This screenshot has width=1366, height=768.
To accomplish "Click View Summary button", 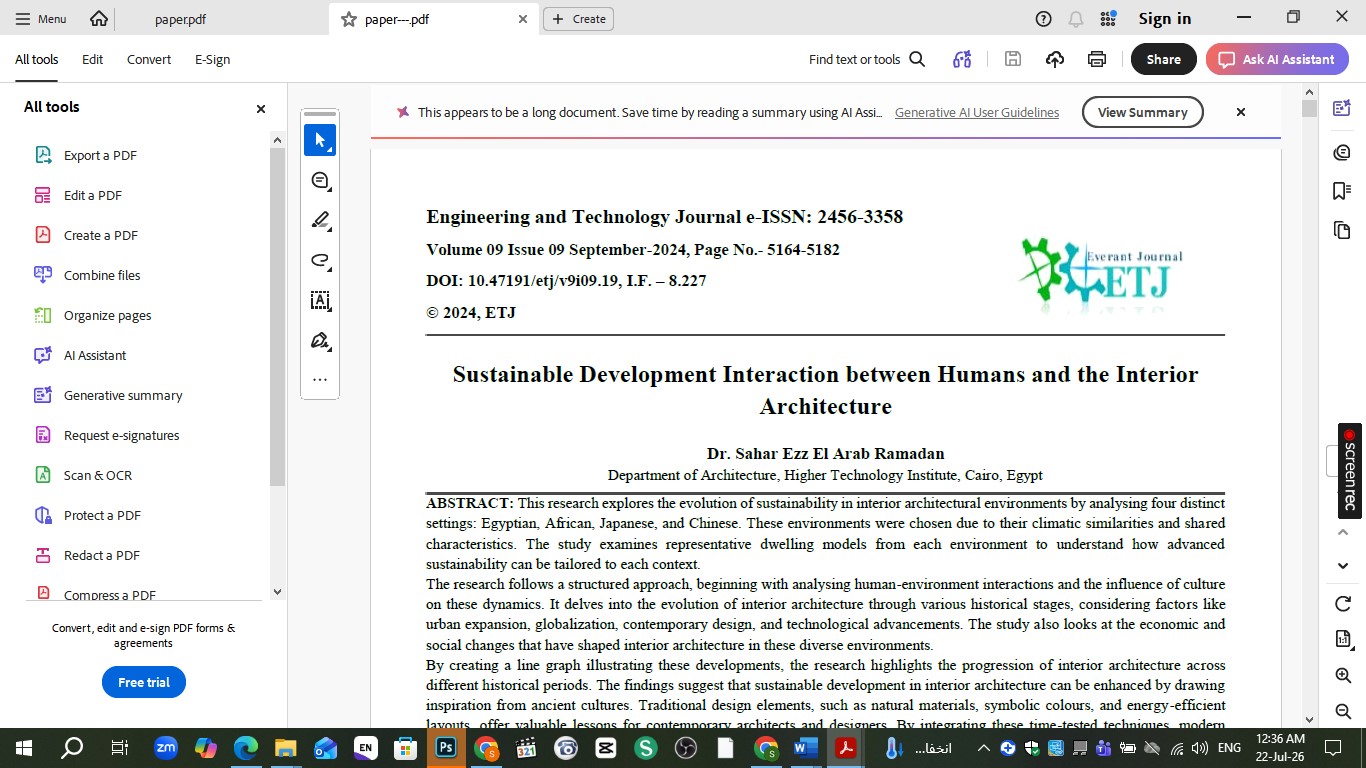I will coord(1142,112).
